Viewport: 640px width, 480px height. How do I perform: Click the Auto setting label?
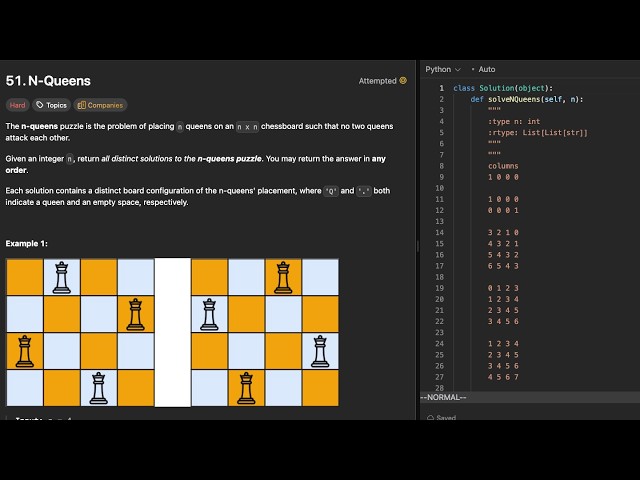487,69
